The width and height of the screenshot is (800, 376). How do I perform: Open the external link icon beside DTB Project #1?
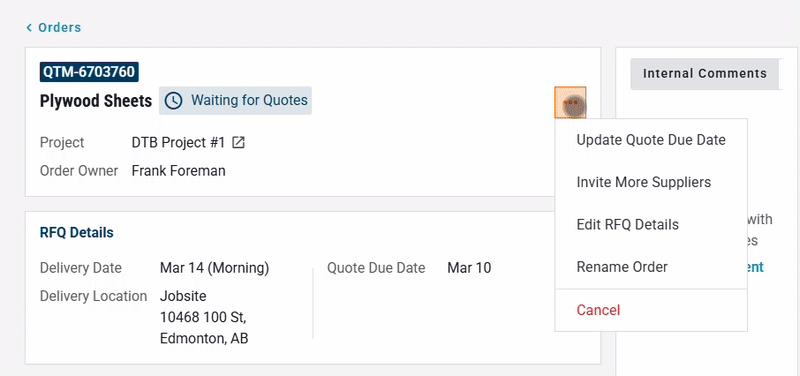click(x=238, y=143)
